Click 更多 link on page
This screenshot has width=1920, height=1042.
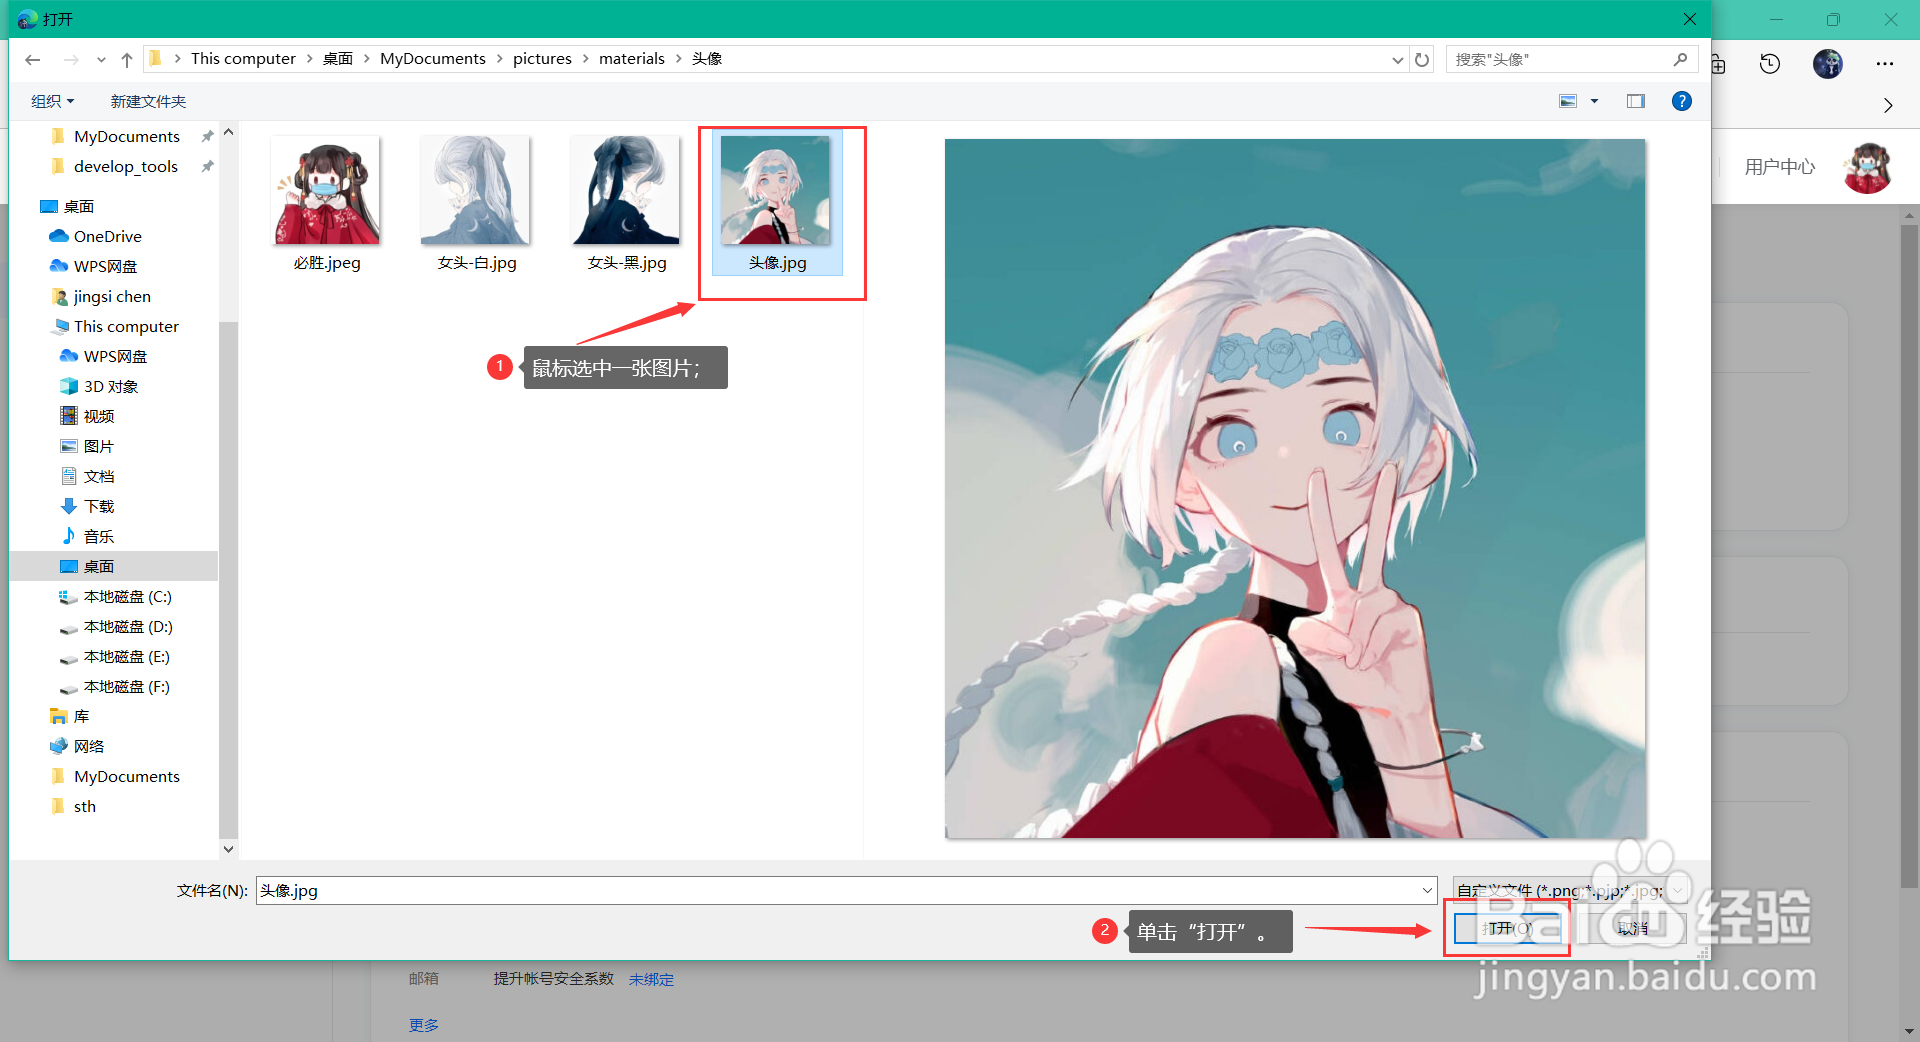tap(424, 1025)
